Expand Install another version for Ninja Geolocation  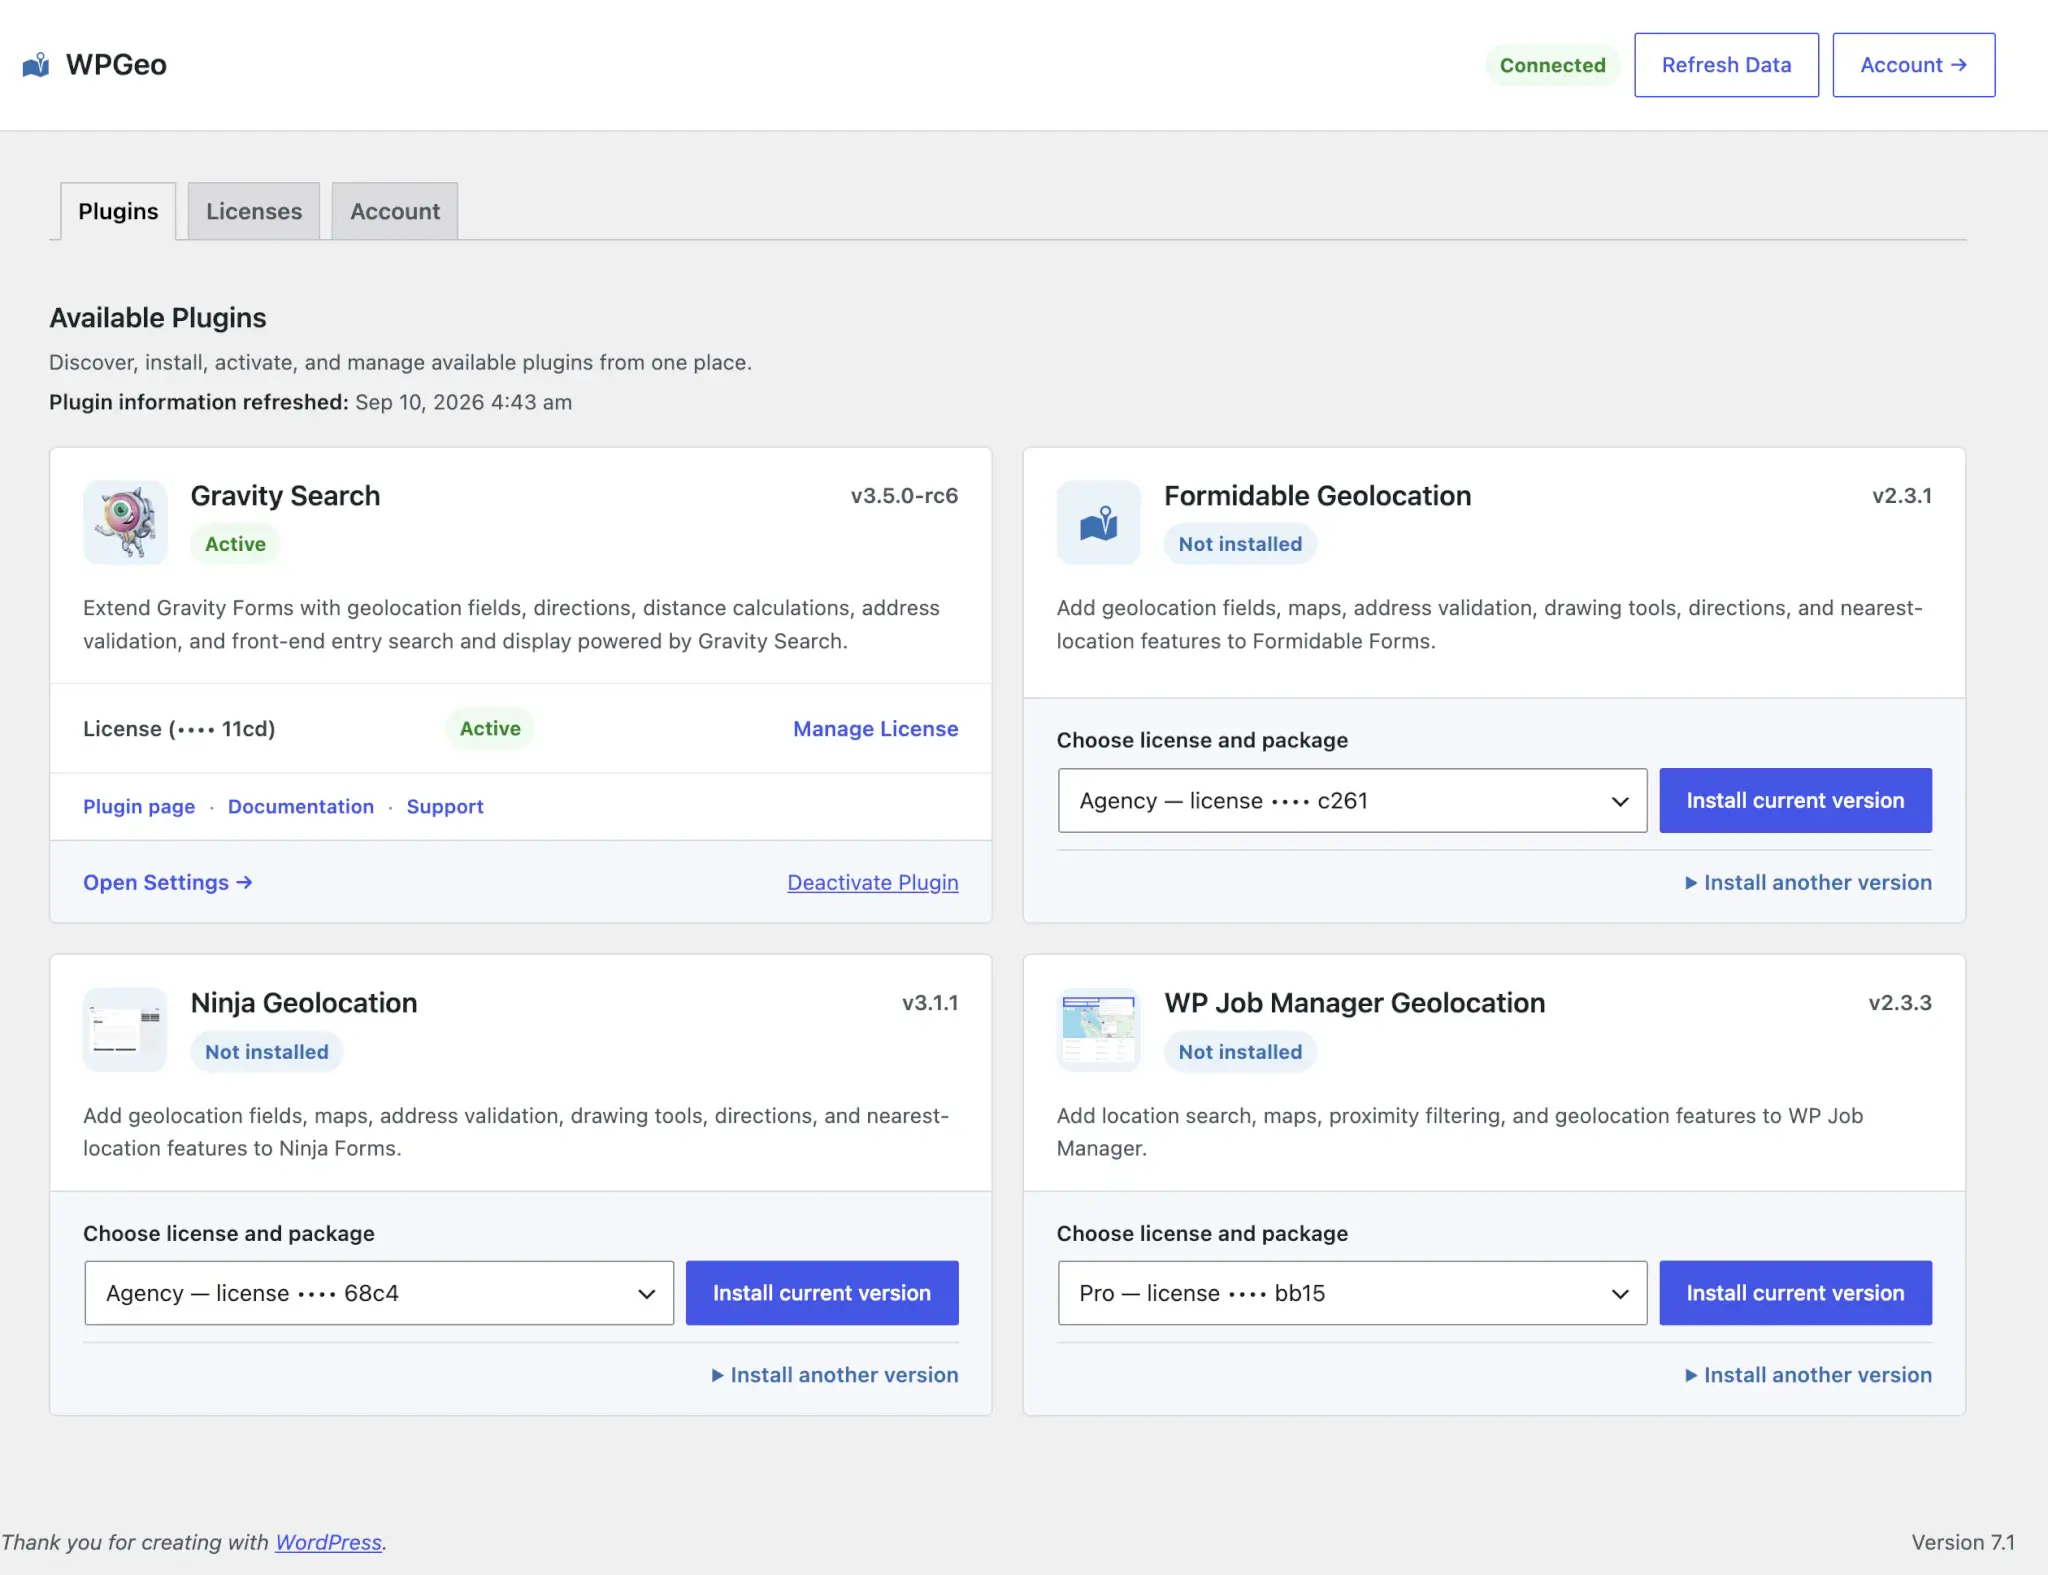[834, 1374]
